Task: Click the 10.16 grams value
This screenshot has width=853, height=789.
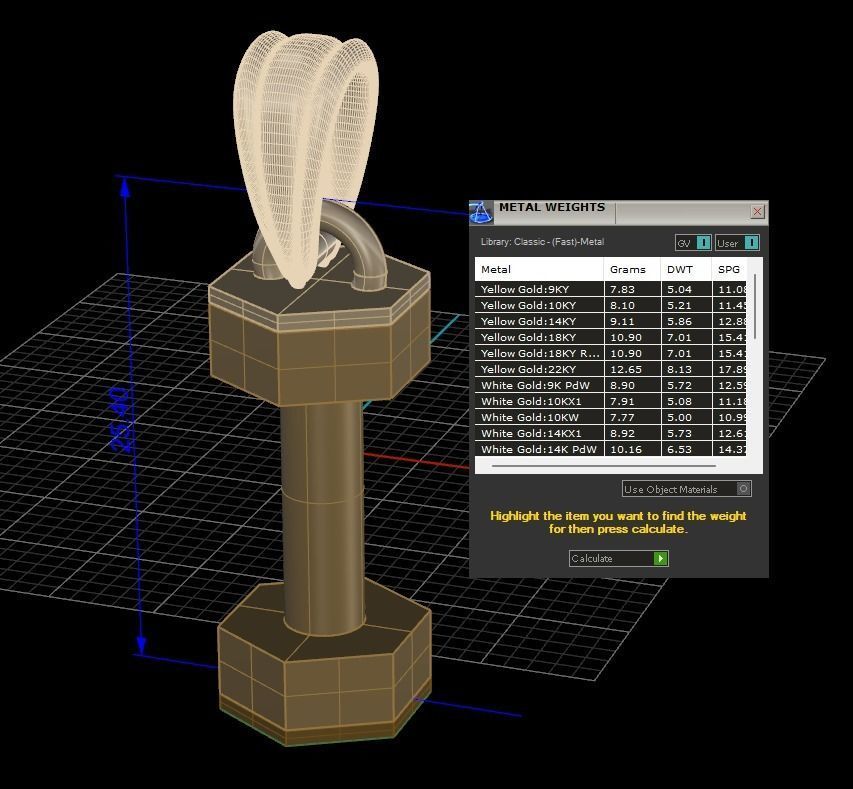Action: [626, 449]
